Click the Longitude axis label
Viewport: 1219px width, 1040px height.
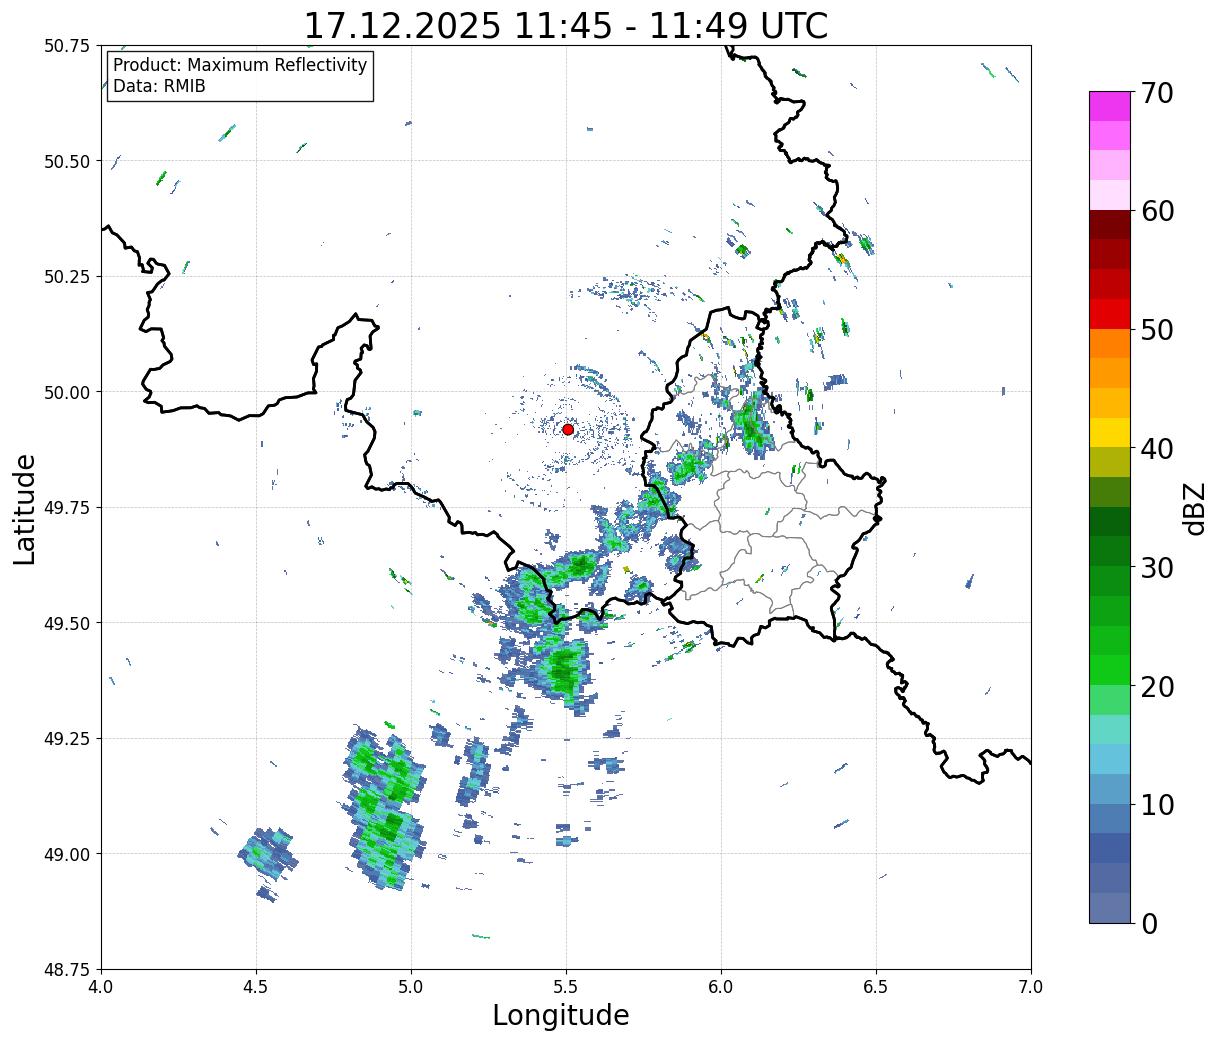561,1015
